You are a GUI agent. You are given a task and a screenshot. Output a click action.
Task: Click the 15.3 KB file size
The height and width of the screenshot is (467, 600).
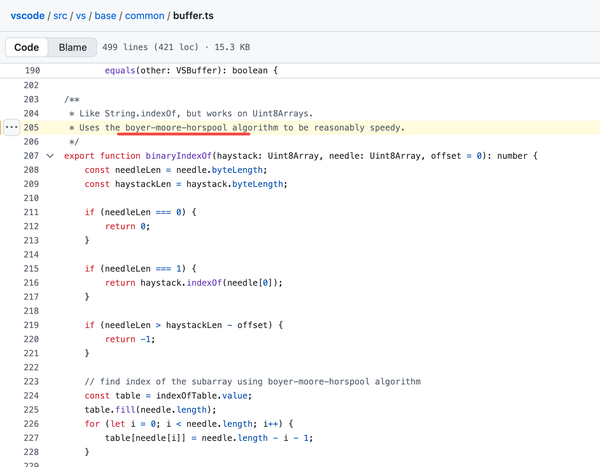point(232,47)
